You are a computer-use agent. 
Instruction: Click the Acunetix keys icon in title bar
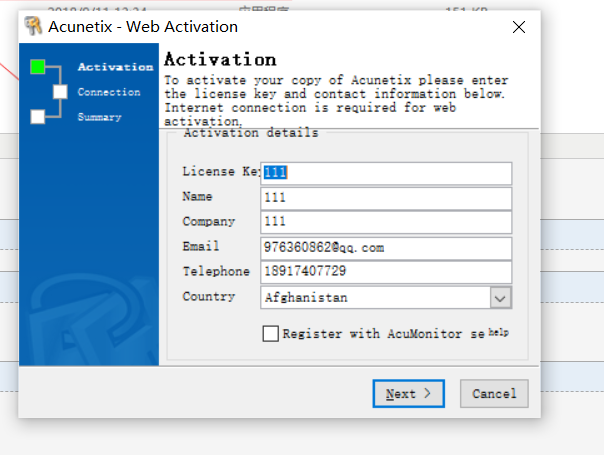(33, 26)
